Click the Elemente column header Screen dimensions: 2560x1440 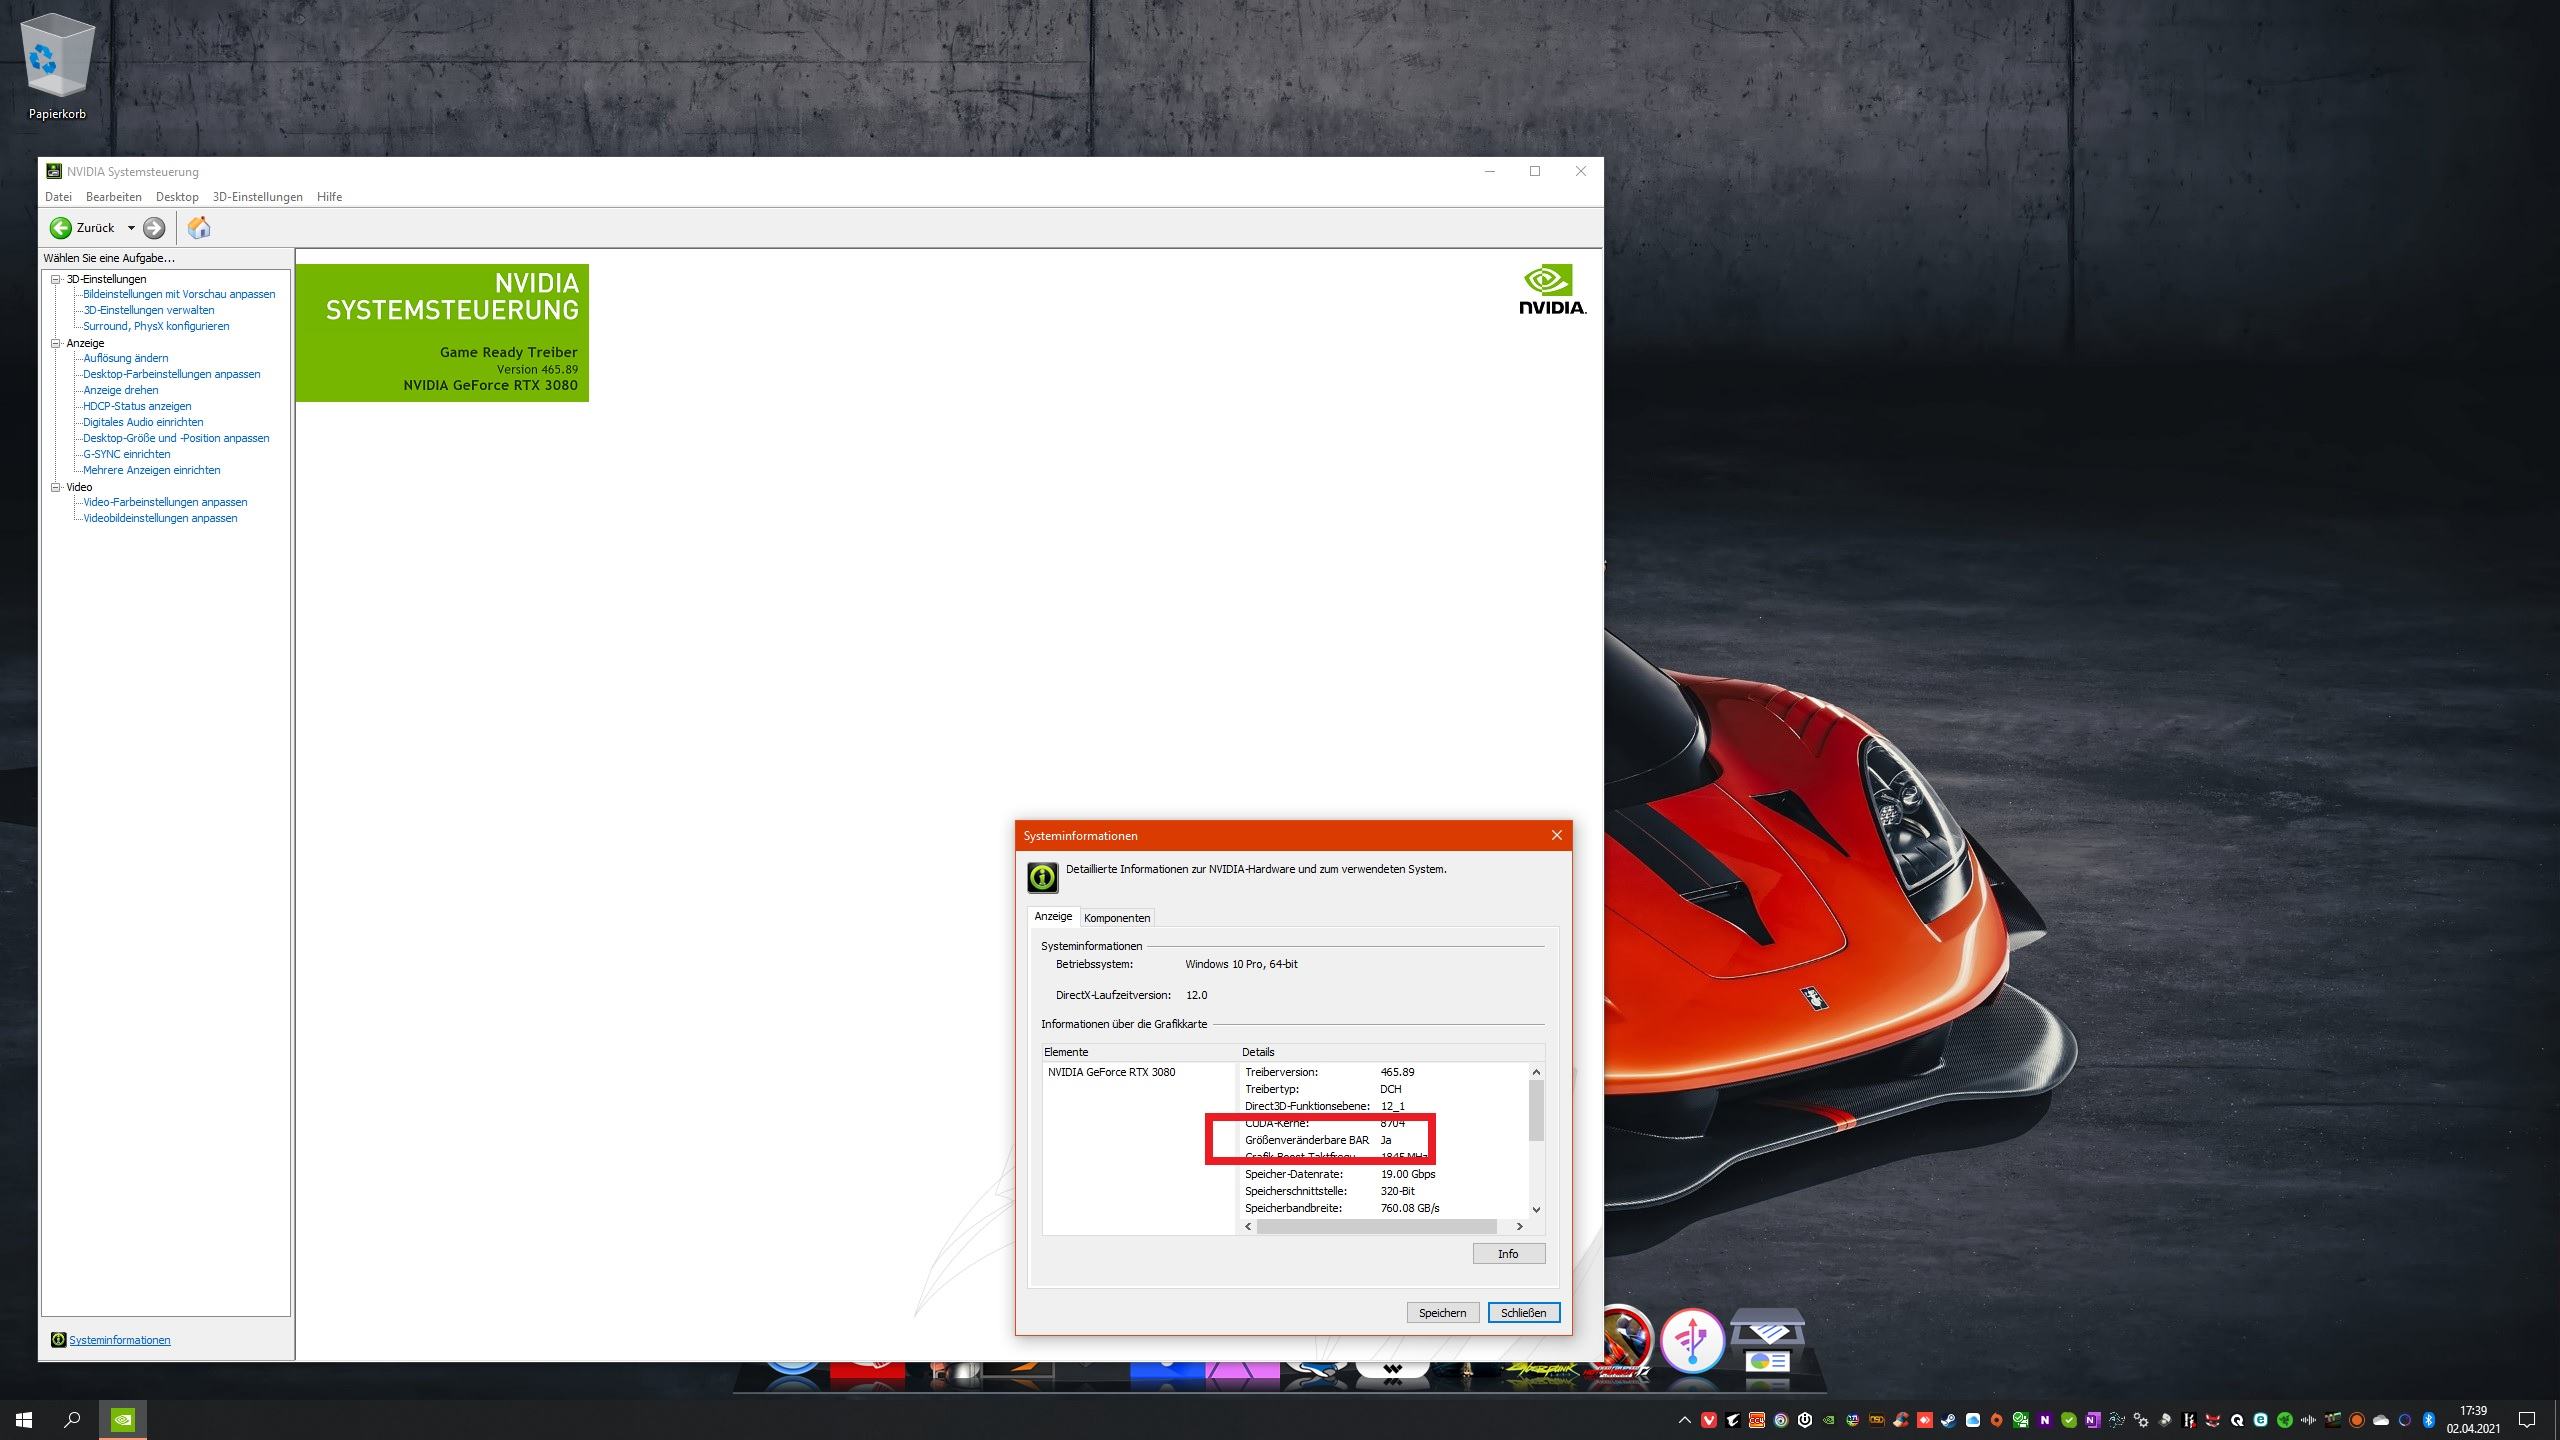pyautogui.click(x=1138, y=1052)
